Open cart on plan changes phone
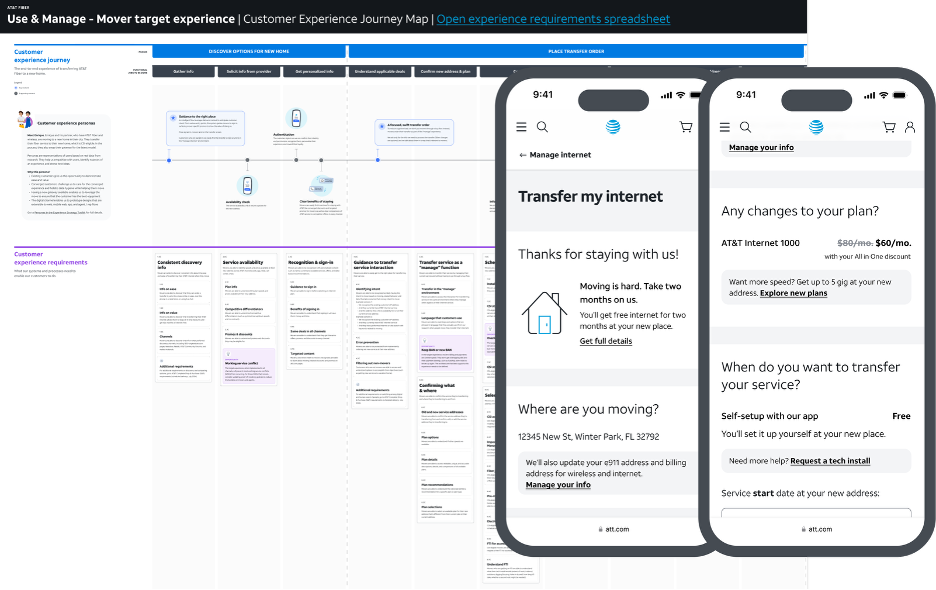Image resolution: width=936 pixels, height=590 pixels. (889, 127)
